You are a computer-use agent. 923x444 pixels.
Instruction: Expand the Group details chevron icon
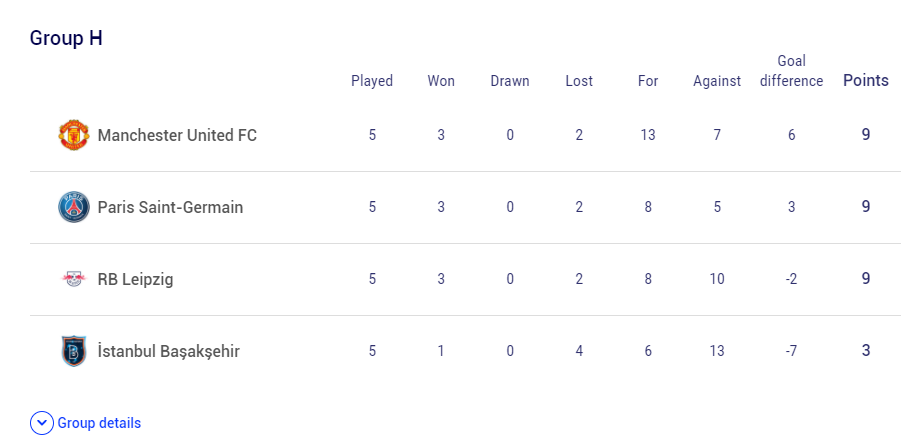tap(42, 423)
